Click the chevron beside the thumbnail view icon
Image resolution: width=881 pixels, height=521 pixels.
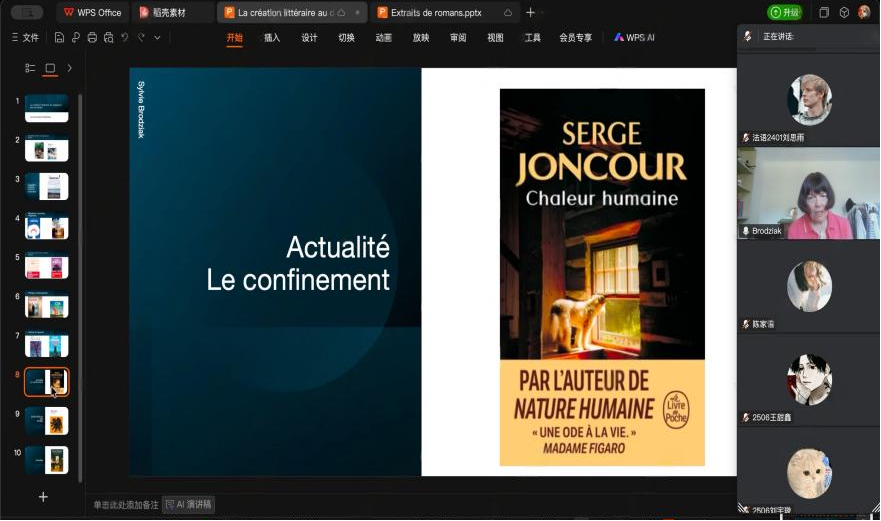click(x=70, y=68)
